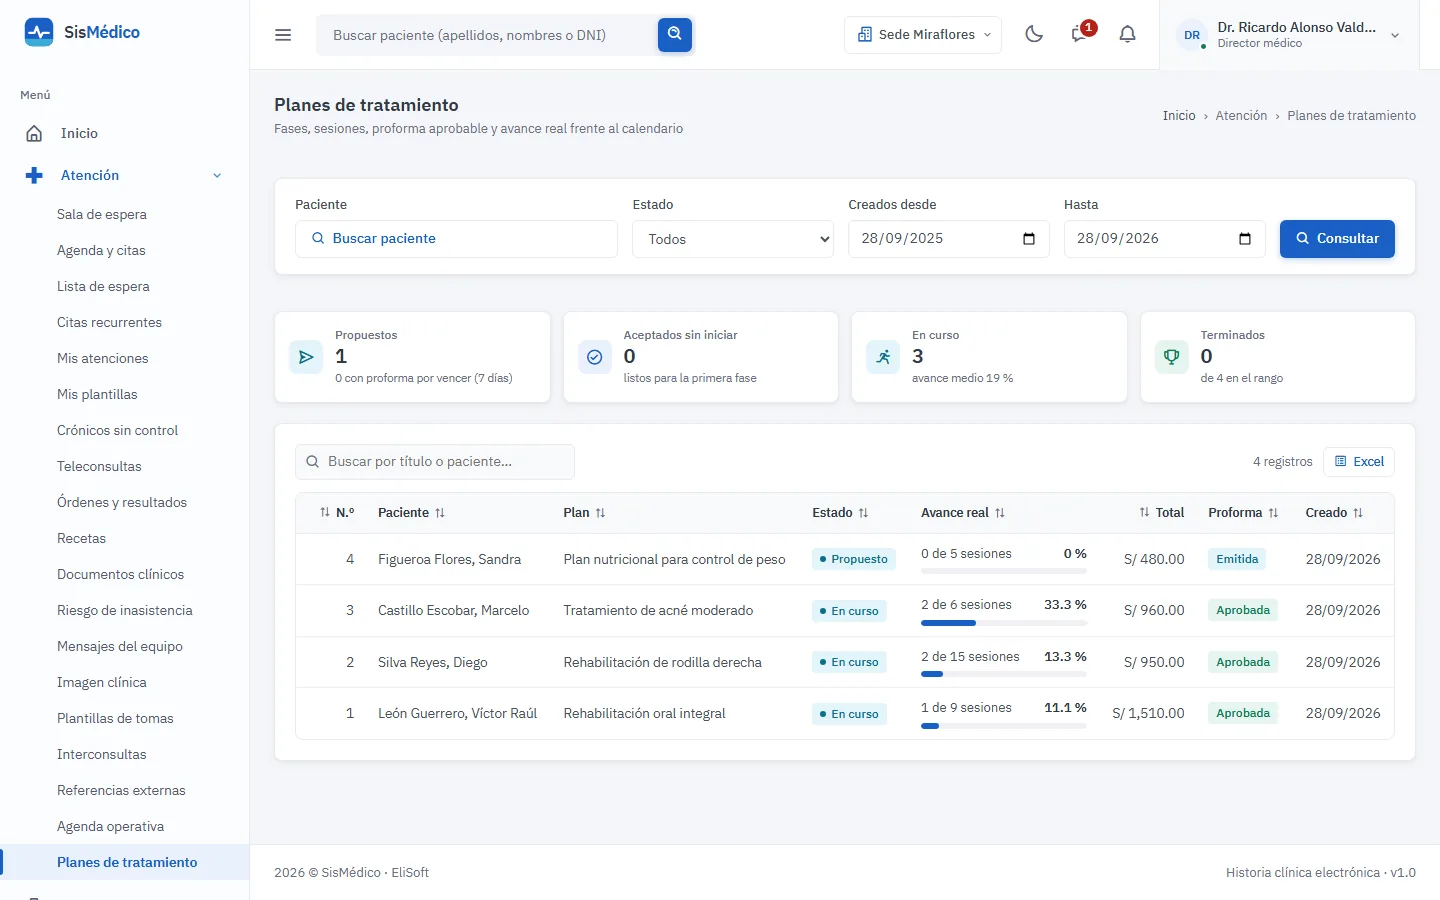Click the Terminados trophy icon
Screen dimensions: 1440x900
tap(1171, 357)
